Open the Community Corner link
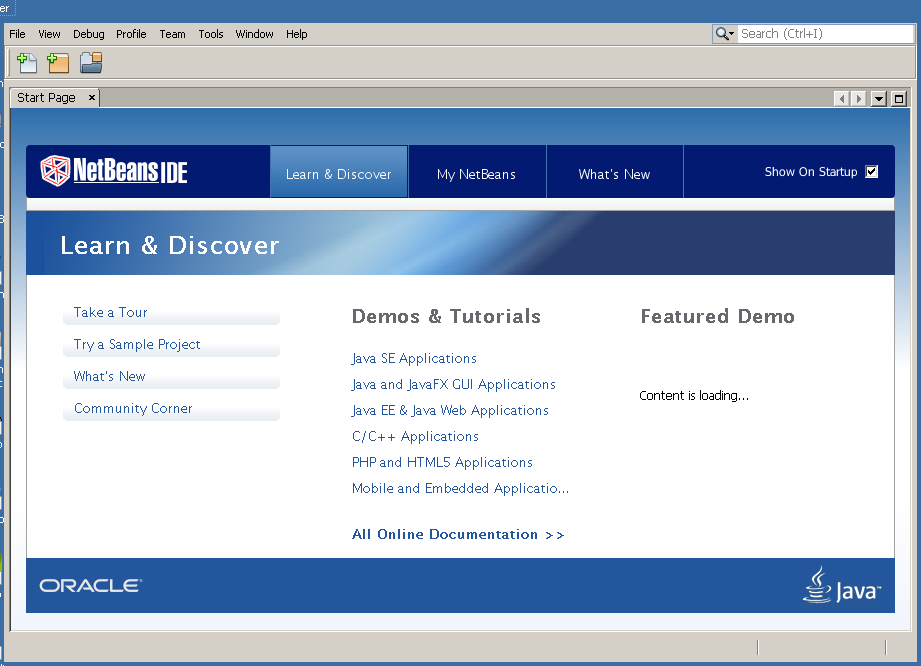Image resolution: width=921 pixels, height=666 pixels. tap(133, 408)
